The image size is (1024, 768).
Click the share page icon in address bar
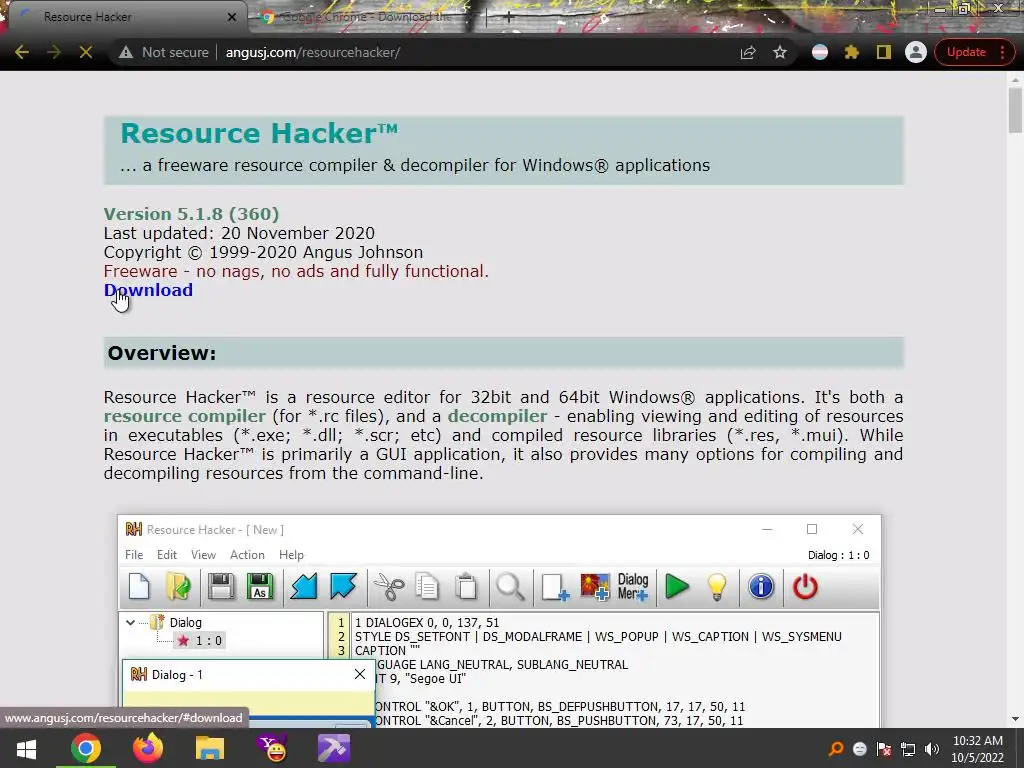point(748,52)
